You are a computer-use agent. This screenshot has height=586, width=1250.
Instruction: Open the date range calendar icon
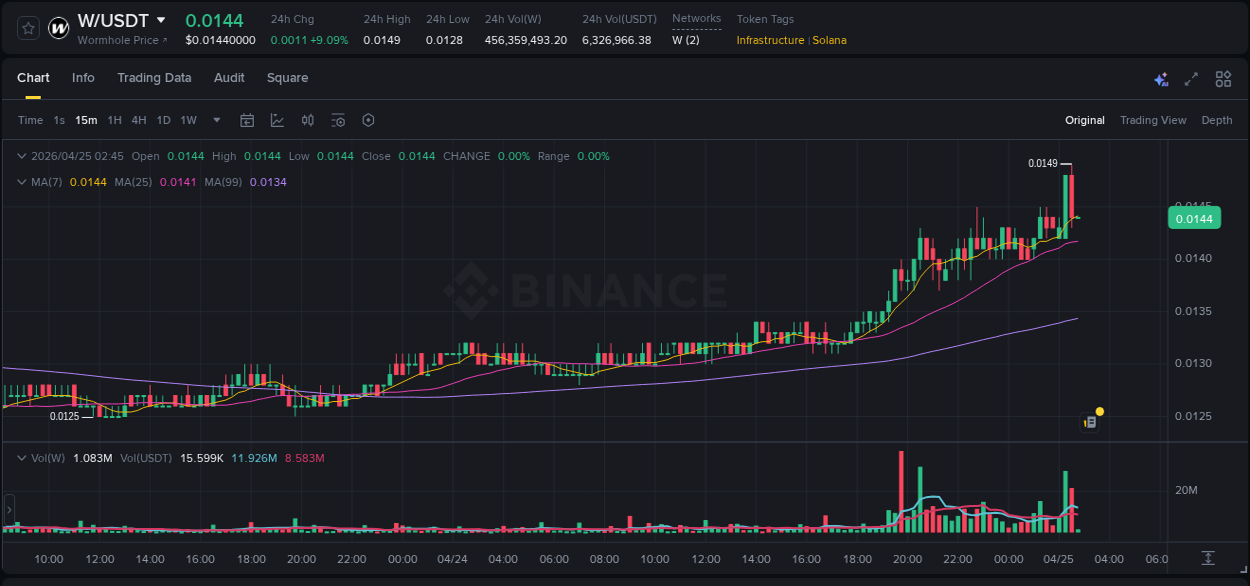coord(247,119)
